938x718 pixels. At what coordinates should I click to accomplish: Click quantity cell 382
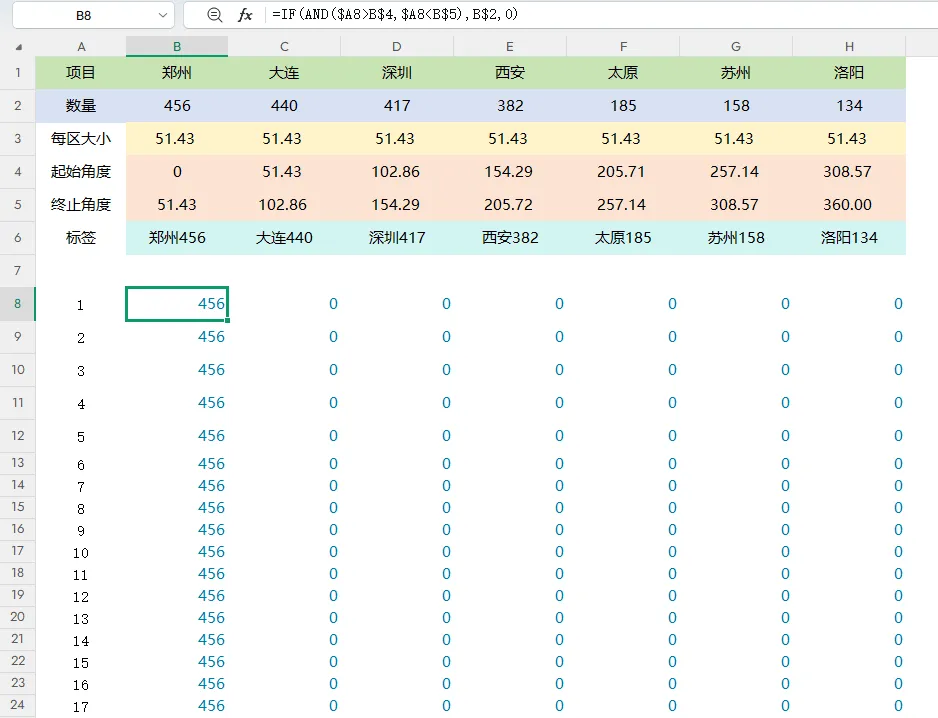pyautogui.click(x=510, y=106)
